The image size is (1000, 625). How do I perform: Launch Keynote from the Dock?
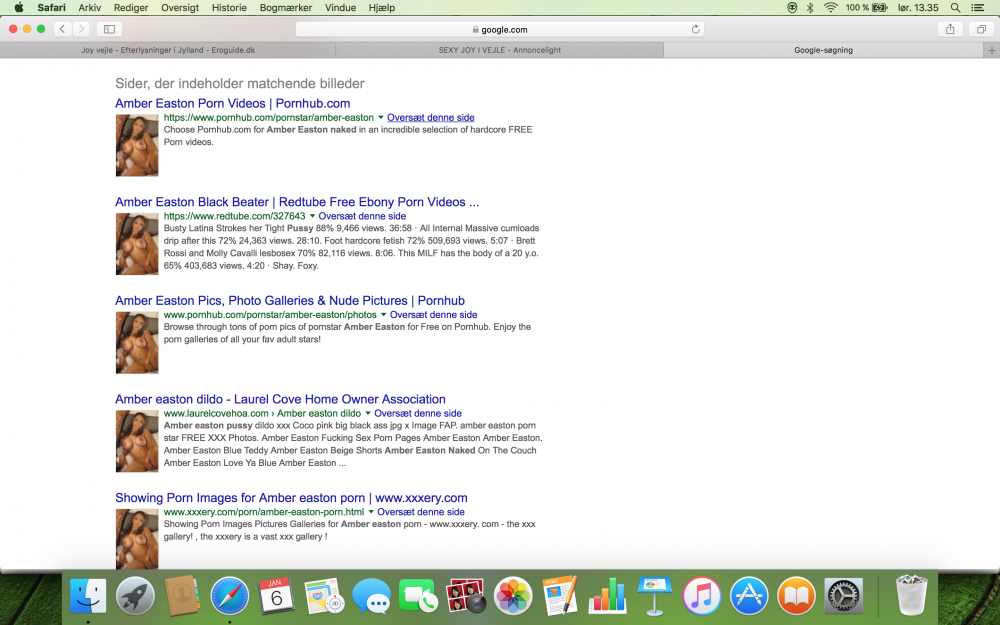654,596
